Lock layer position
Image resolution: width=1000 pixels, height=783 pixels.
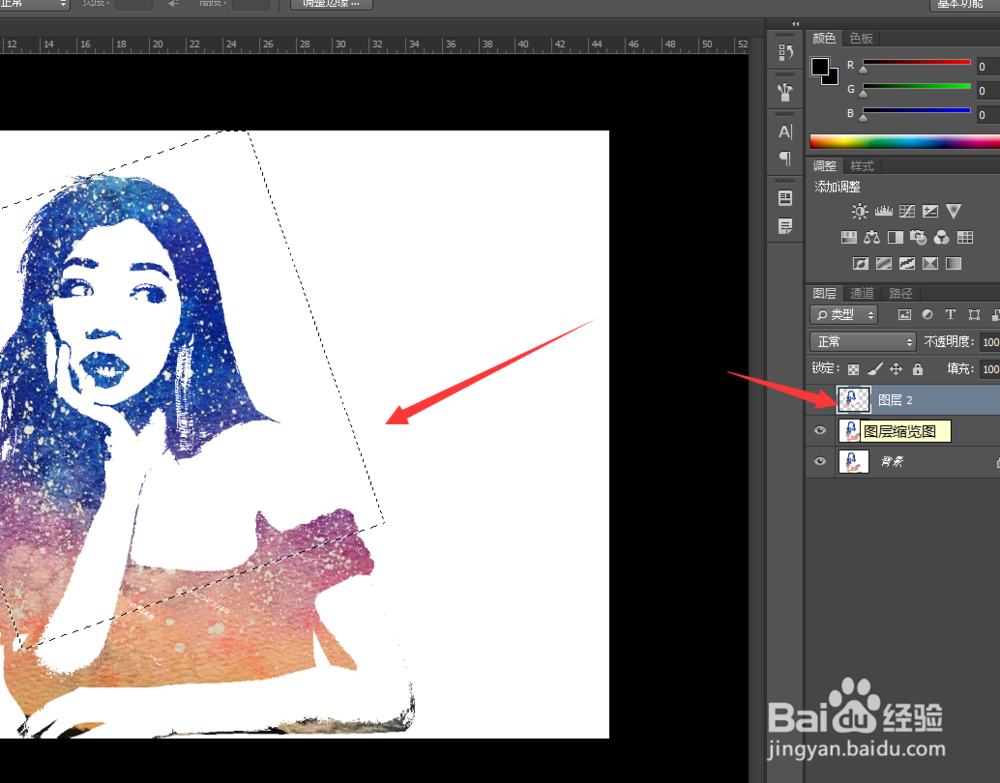[896, 369]
